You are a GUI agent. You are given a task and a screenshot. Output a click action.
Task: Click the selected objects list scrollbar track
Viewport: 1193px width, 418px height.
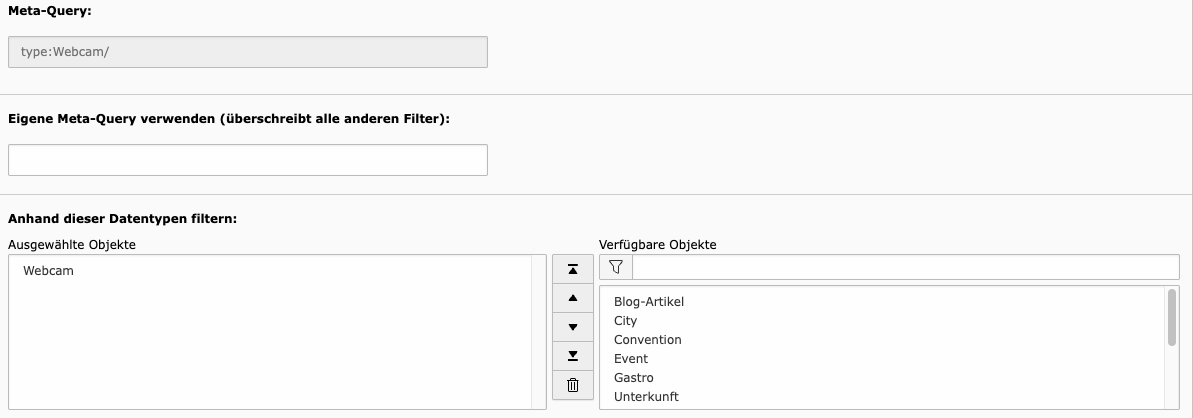pyautogui.click(x=539, y=332)
